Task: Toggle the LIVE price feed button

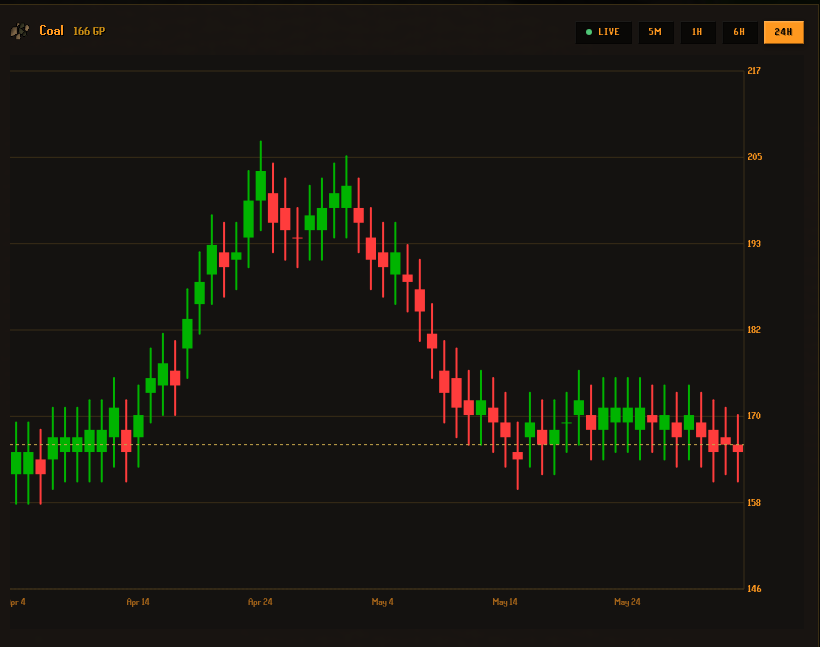Action: (x=603, y=32)
